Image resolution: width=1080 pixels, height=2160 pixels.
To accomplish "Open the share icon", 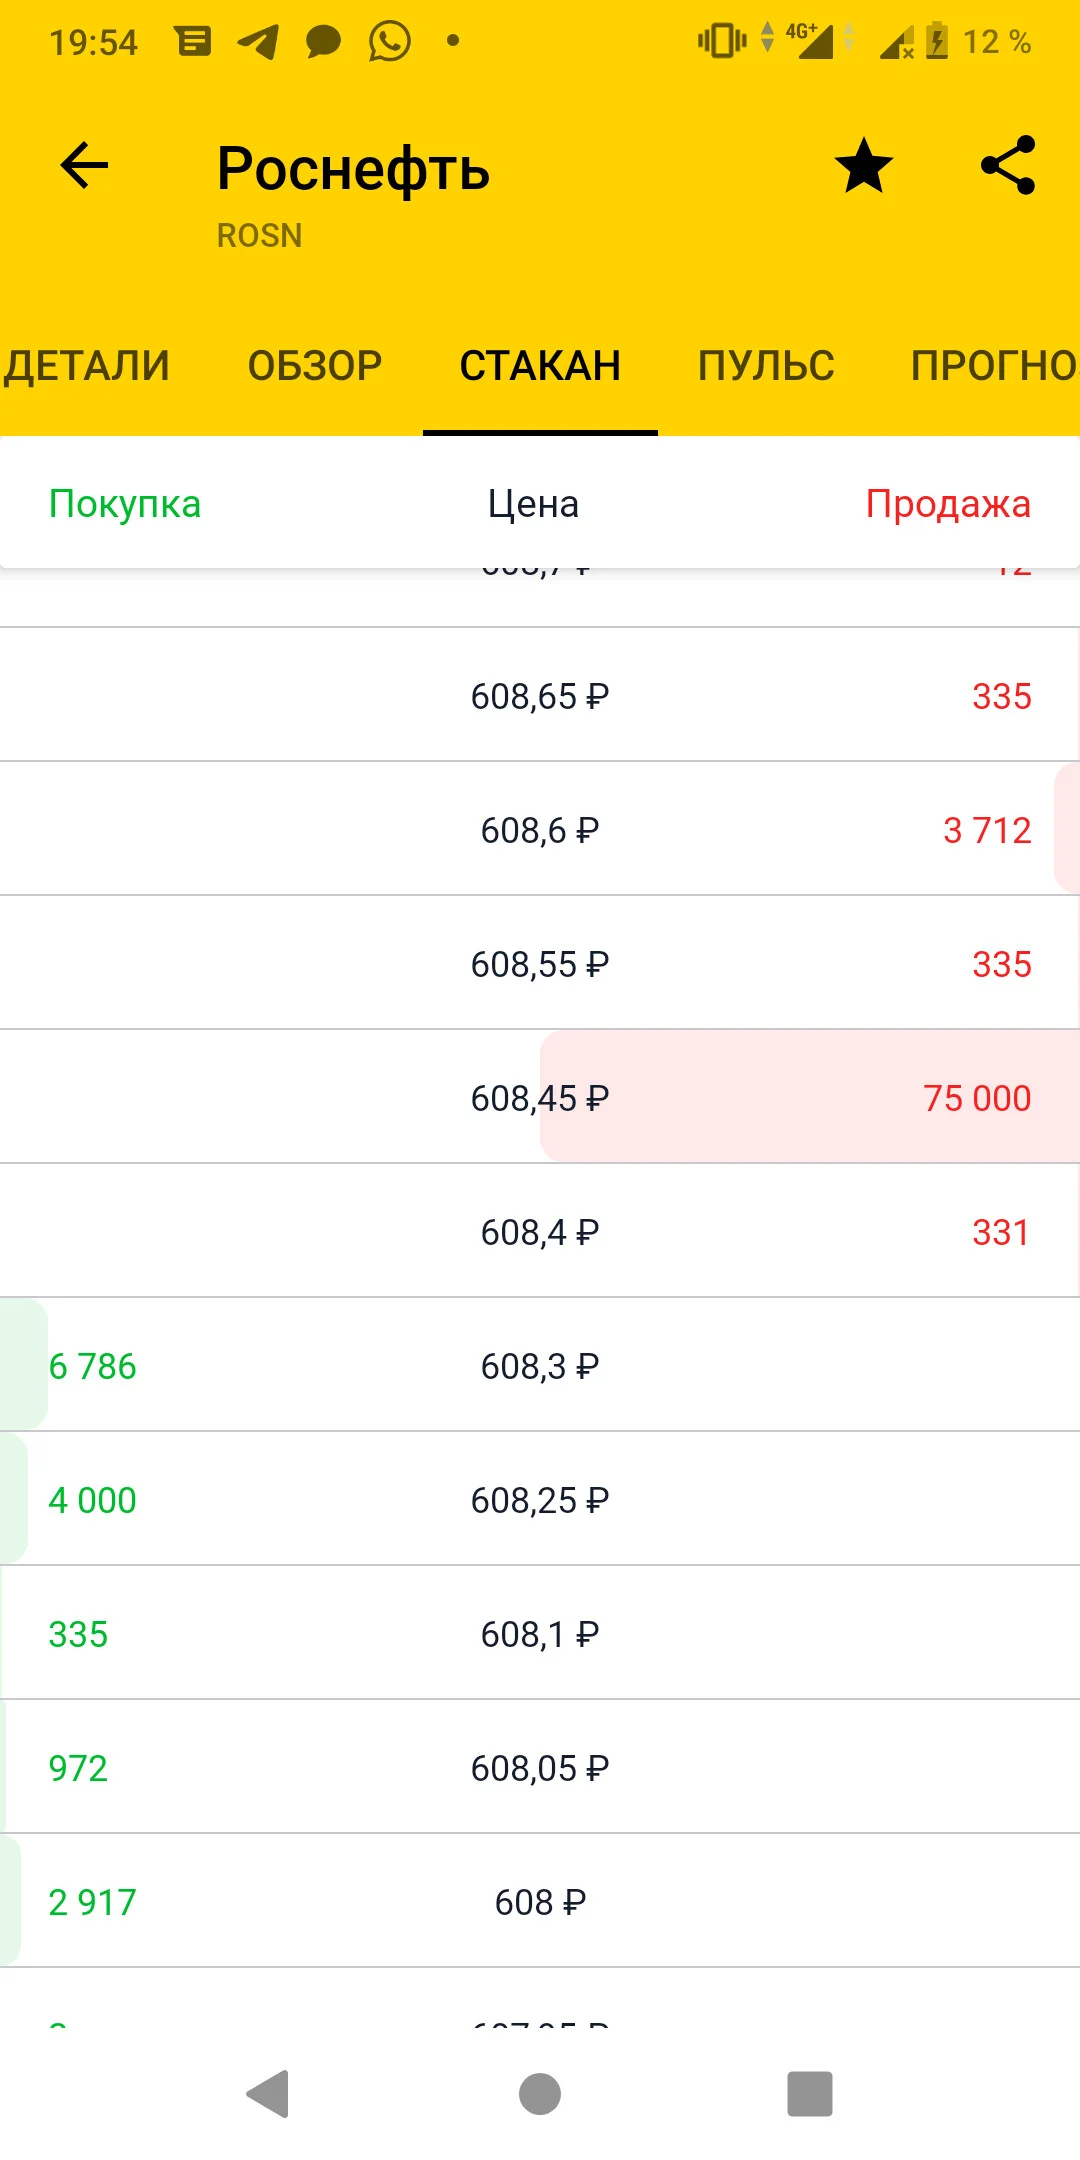I will tap(1008, 165).
